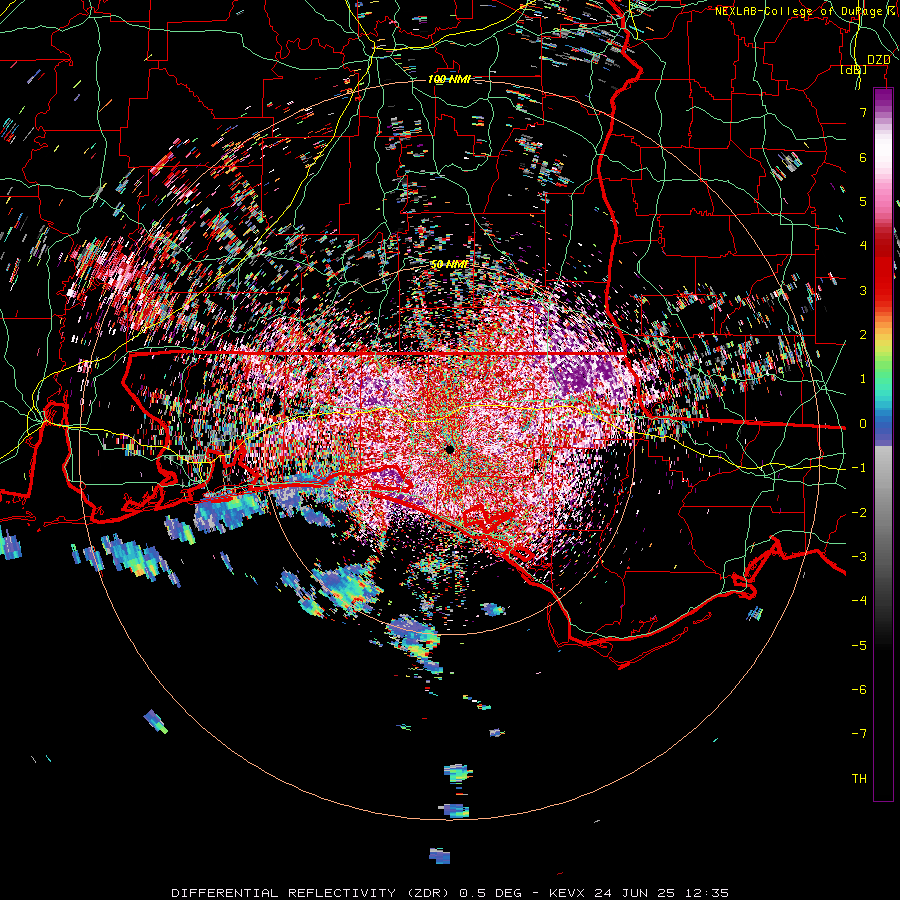Click the positive 7 value on the color scale
Image resolution: width=900 pixels, height=900 pixels.
tap(863, 112)
